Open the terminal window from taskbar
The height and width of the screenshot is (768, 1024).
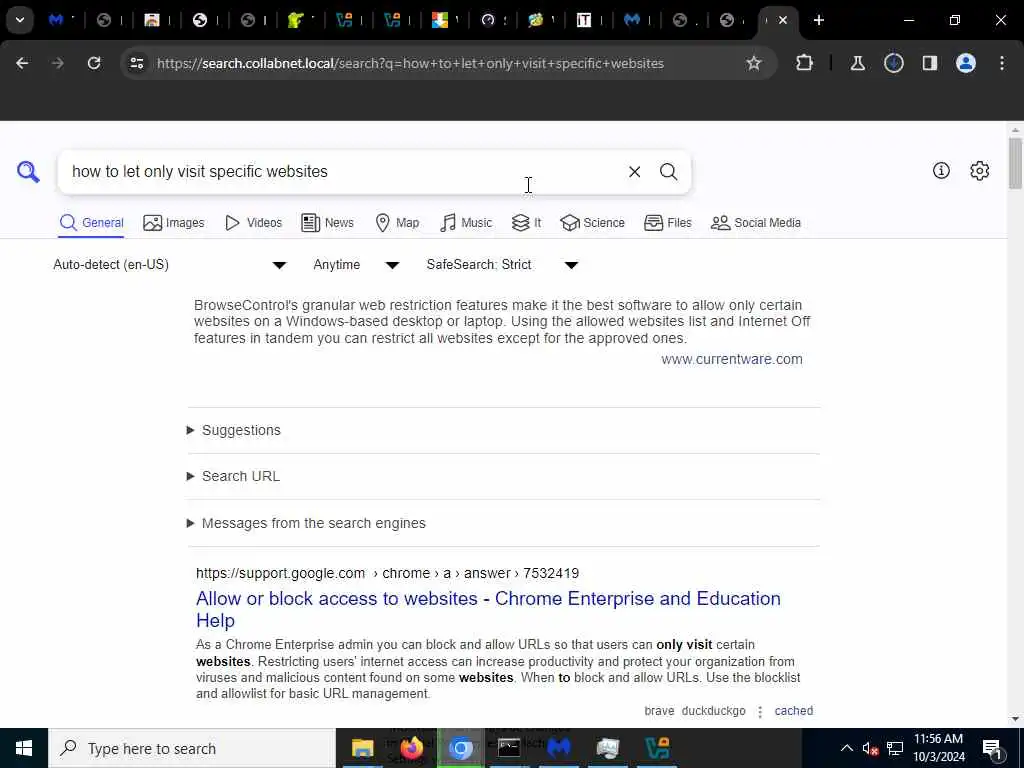[509, 748]
